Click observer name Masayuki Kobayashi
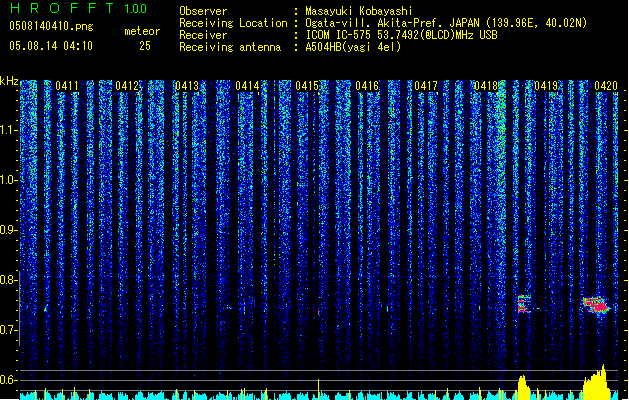The image size is (629, 400). coord(359,11)
